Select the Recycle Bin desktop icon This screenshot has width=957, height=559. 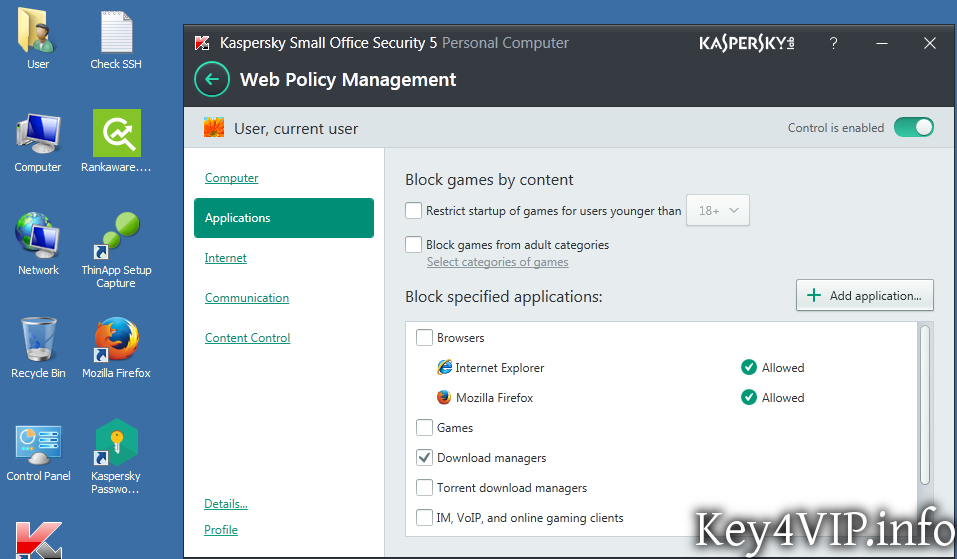click(38, 348)
